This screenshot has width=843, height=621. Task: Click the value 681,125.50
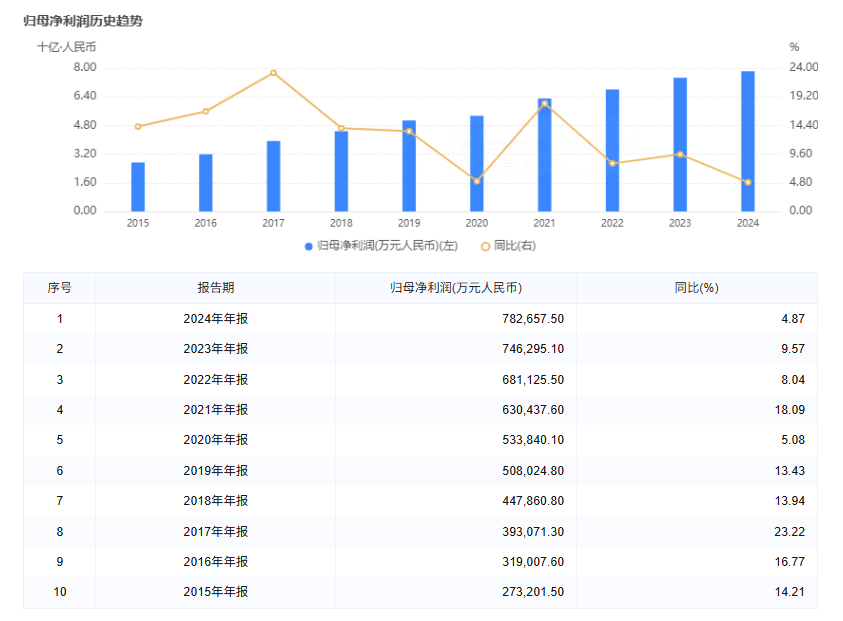coord(533,380)
